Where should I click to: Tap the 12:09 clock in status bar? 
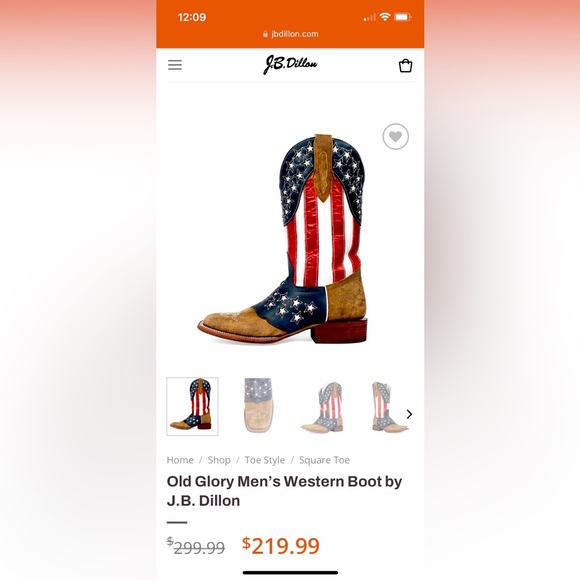point(192,17)
